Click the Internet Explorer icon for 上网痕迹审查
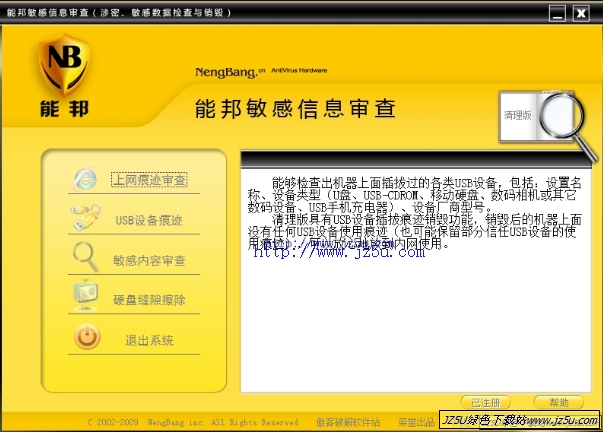603x432 pixels. tap(85, 179)
